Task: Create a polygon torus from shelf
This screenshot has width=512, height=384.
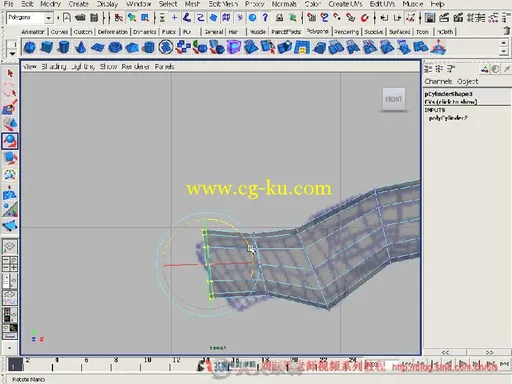Action: (x=115, y=47)
